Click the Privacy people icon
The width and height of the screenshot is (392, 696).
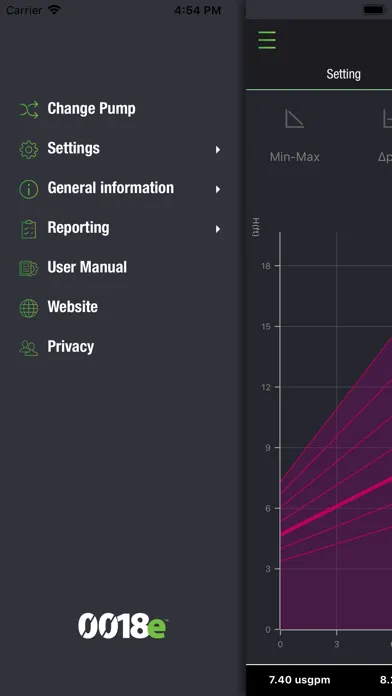[x=29, y=348]
